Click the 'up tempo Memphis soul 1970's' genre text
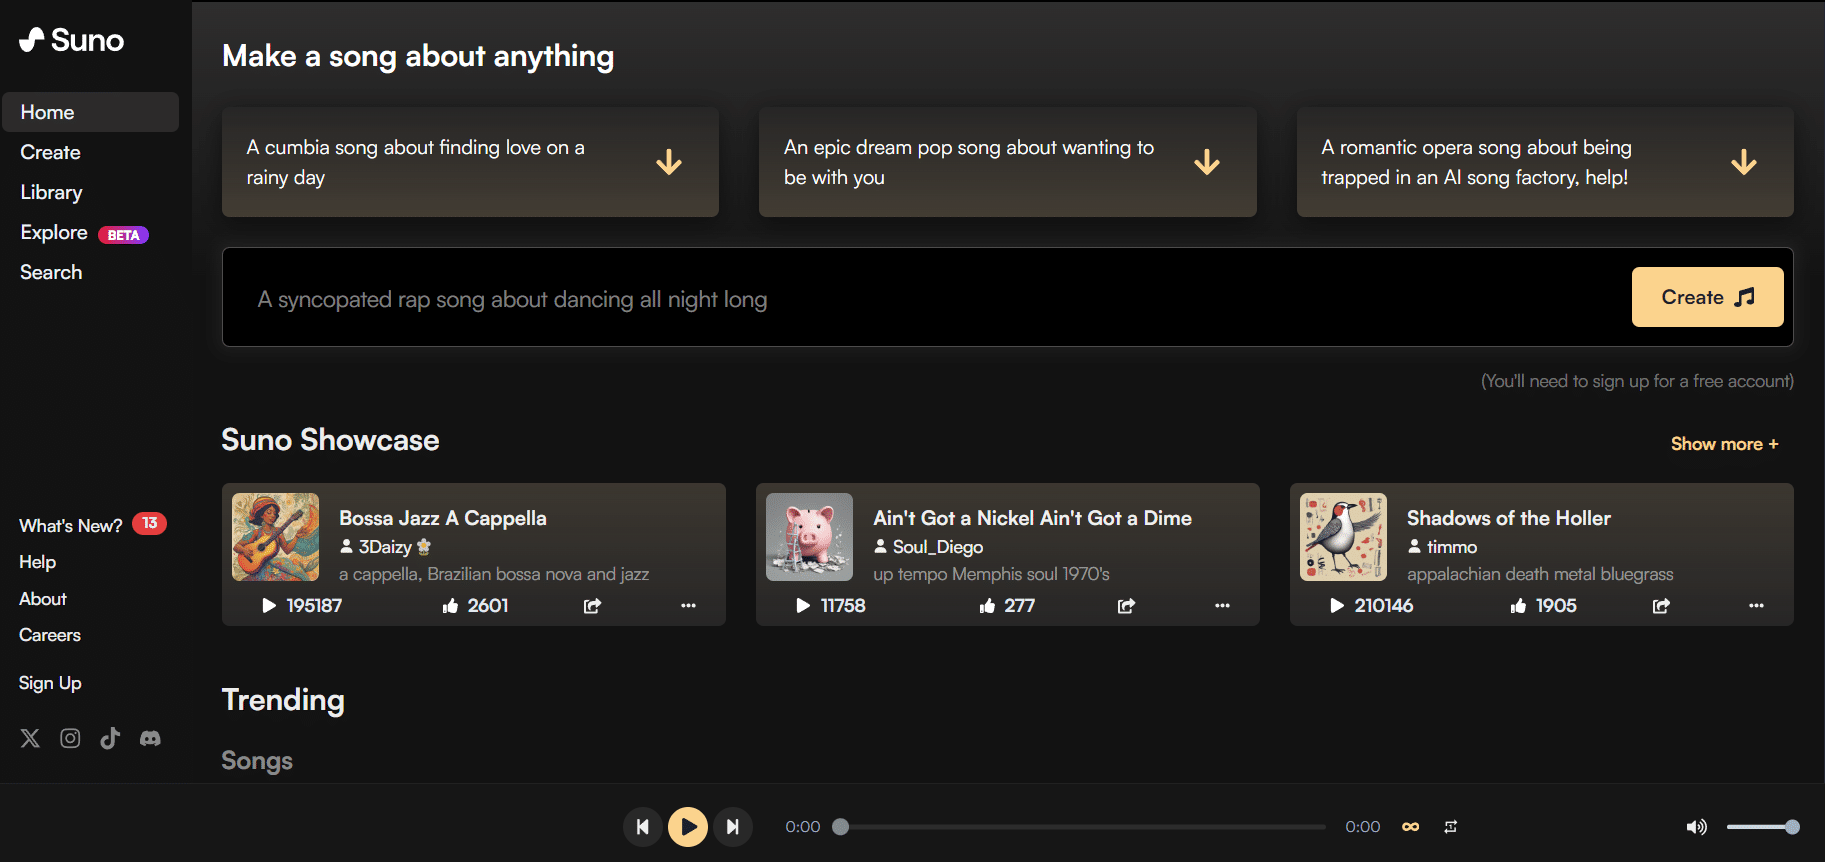The width and height of the screenshot is (1825, 862). 991,574
